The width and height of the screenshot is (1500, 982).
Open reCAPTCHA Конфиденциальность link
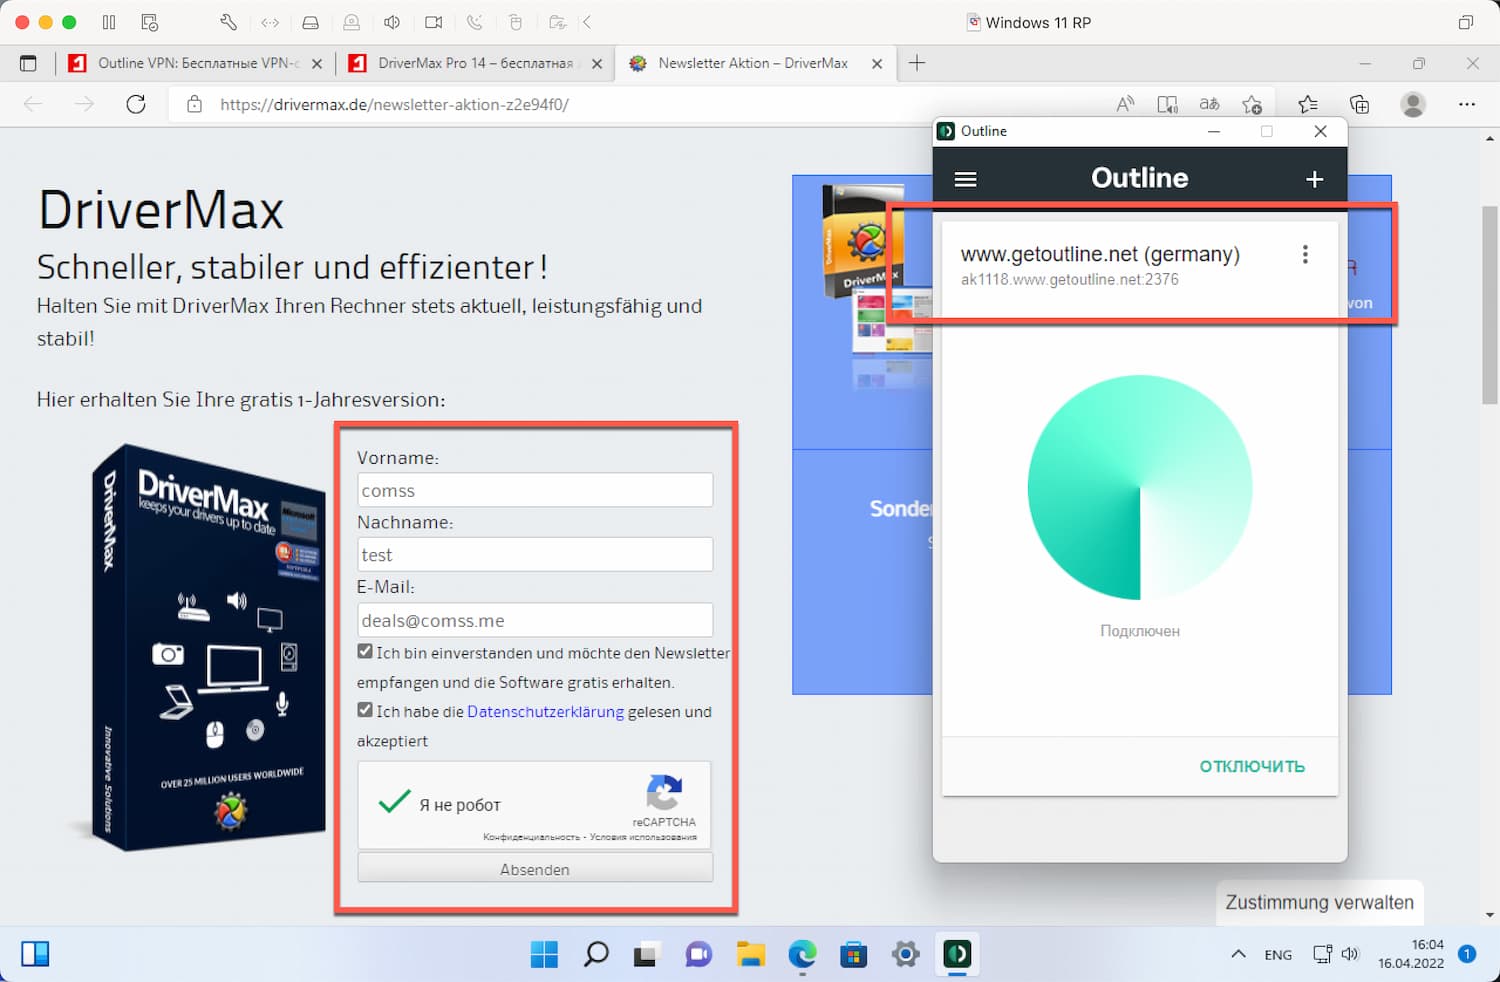click(531, 837)
